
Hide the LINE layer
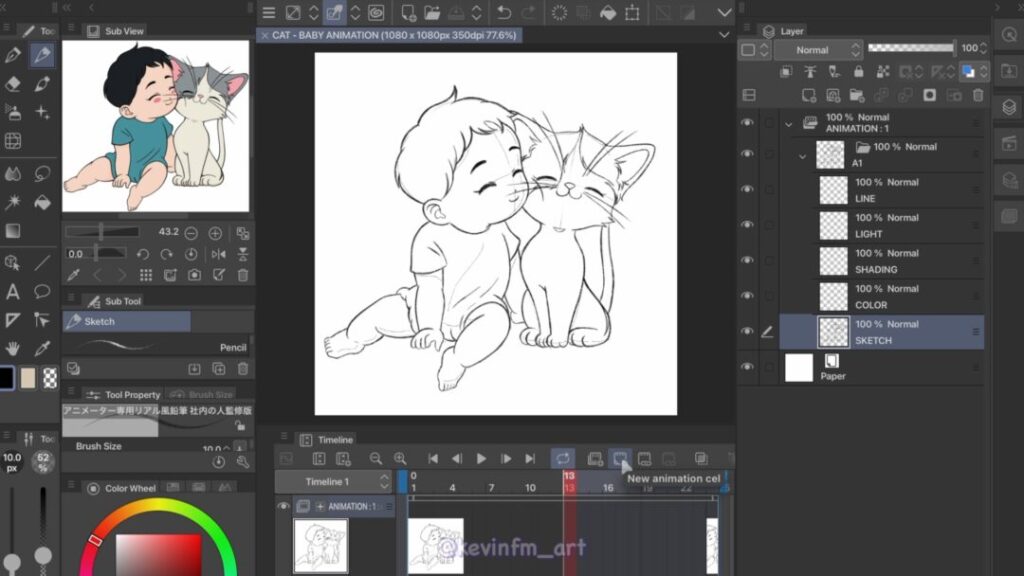click(747, 190)
